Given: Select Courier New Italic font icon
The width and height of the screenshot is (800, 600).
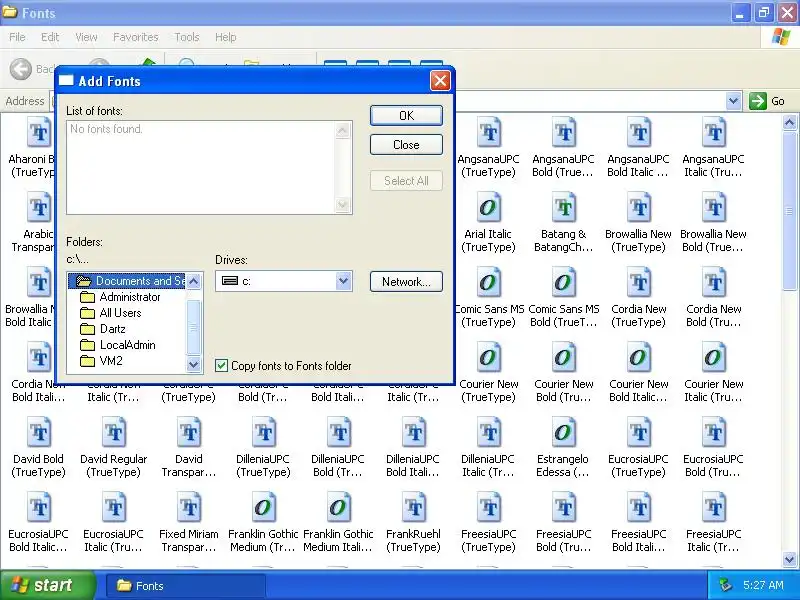Looking at the screenshot, I should [713, 358].
